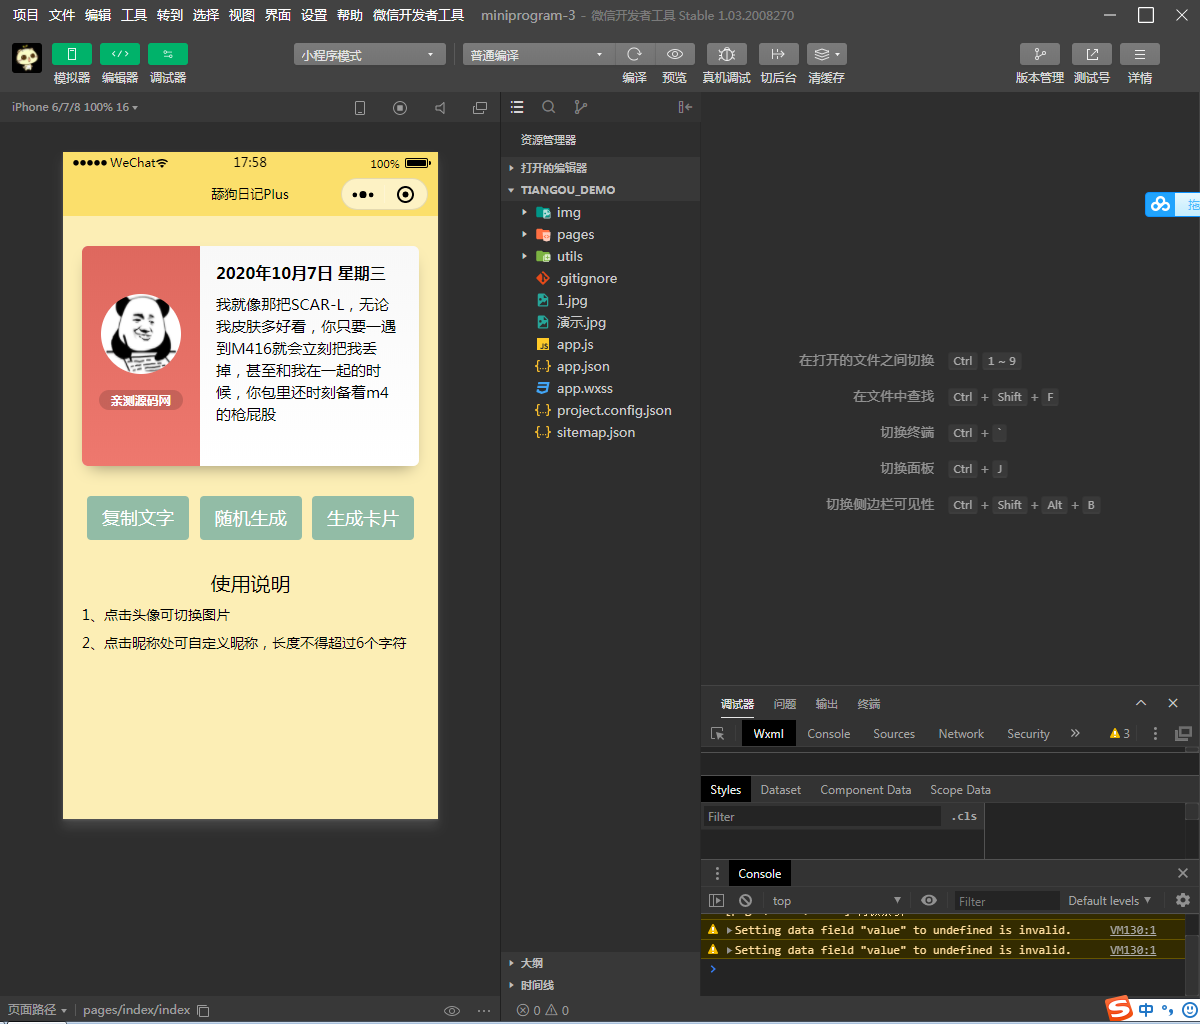Viewport: 1200px width, 1024px height.
Task: Click the compile refresh icon
Action: pyautogui.click(x=634, y=54)
